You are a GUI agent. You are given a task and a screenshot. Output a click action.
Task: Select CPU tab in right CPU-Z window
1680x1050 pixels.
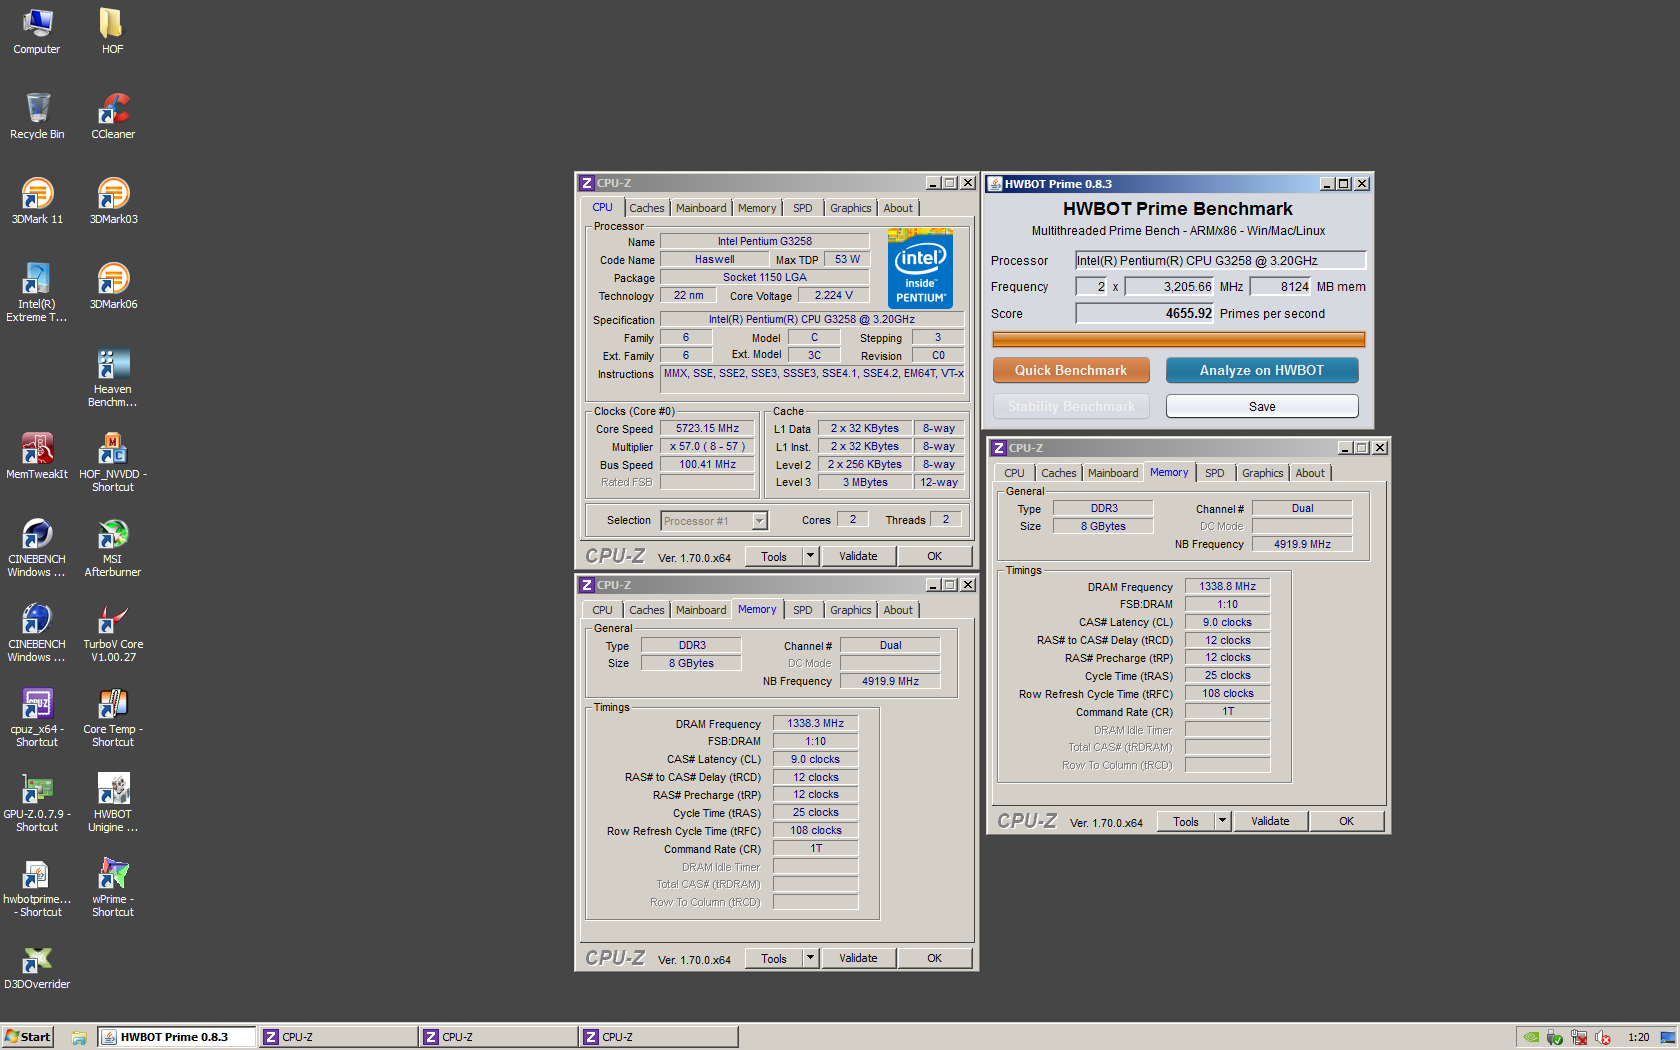tap(1014, 473)
